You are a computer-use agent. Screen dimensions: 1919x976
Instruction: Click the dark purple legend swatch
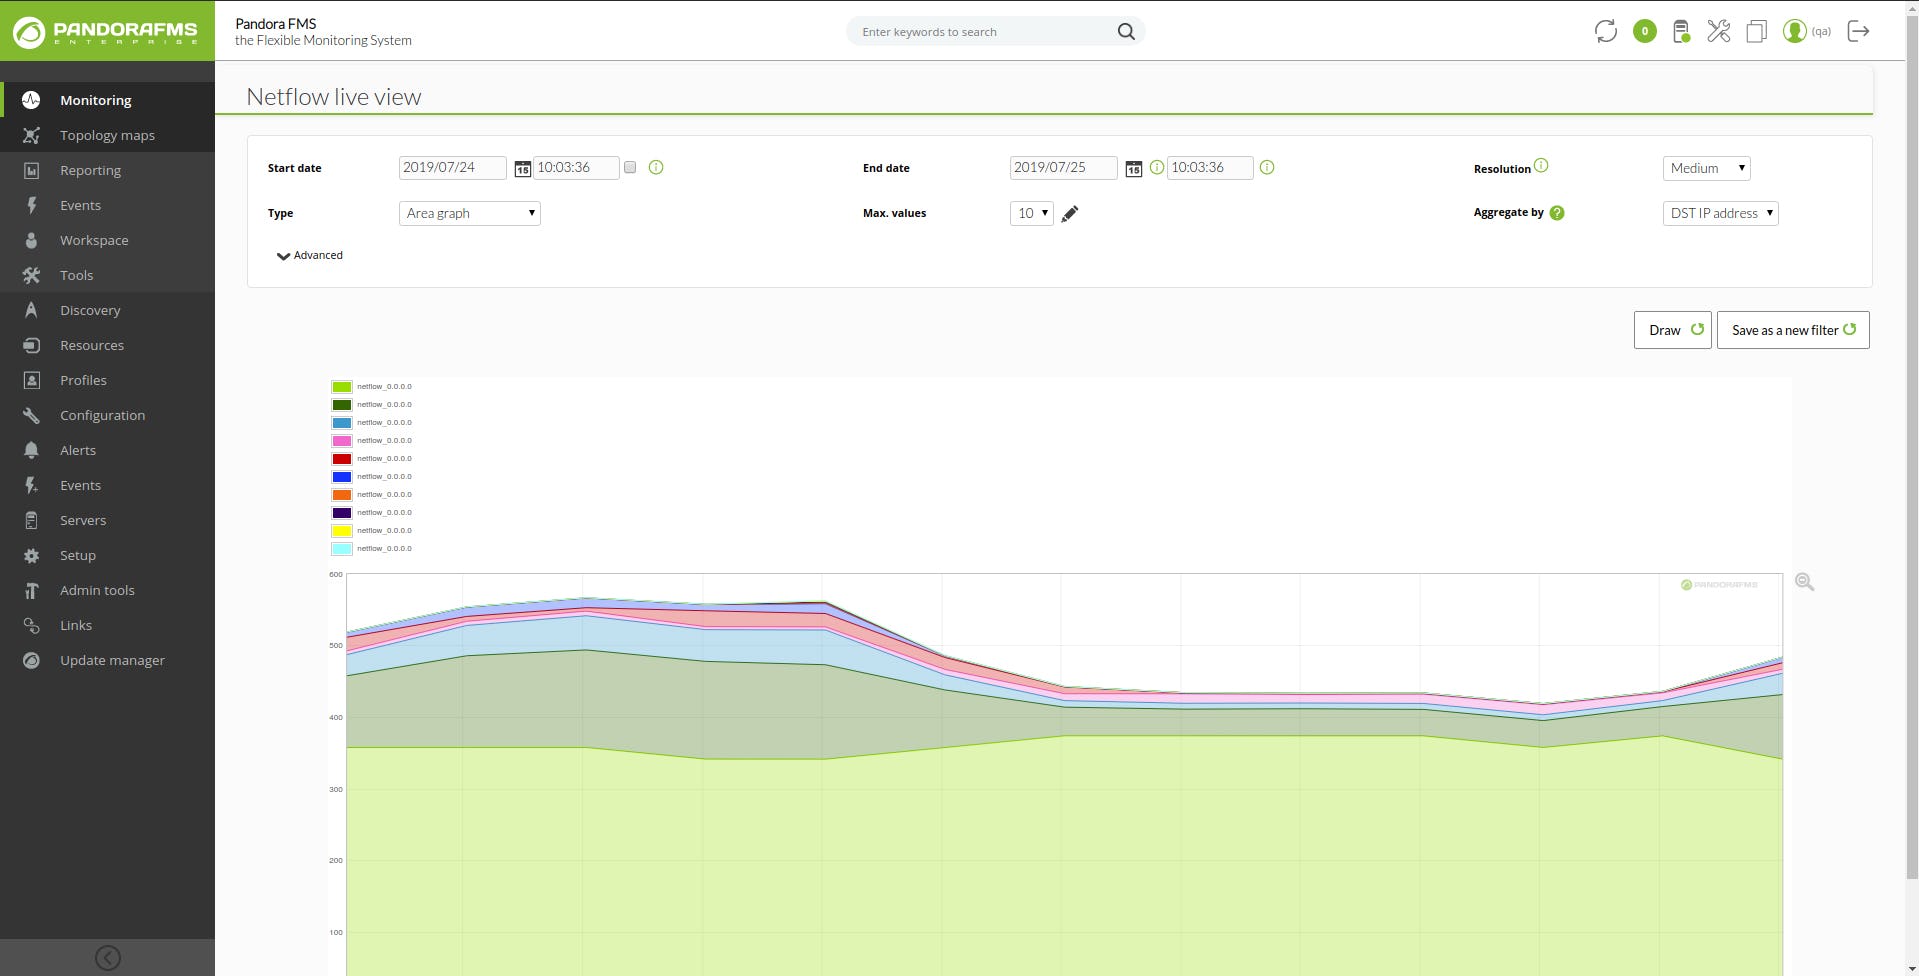click(342, 513)
